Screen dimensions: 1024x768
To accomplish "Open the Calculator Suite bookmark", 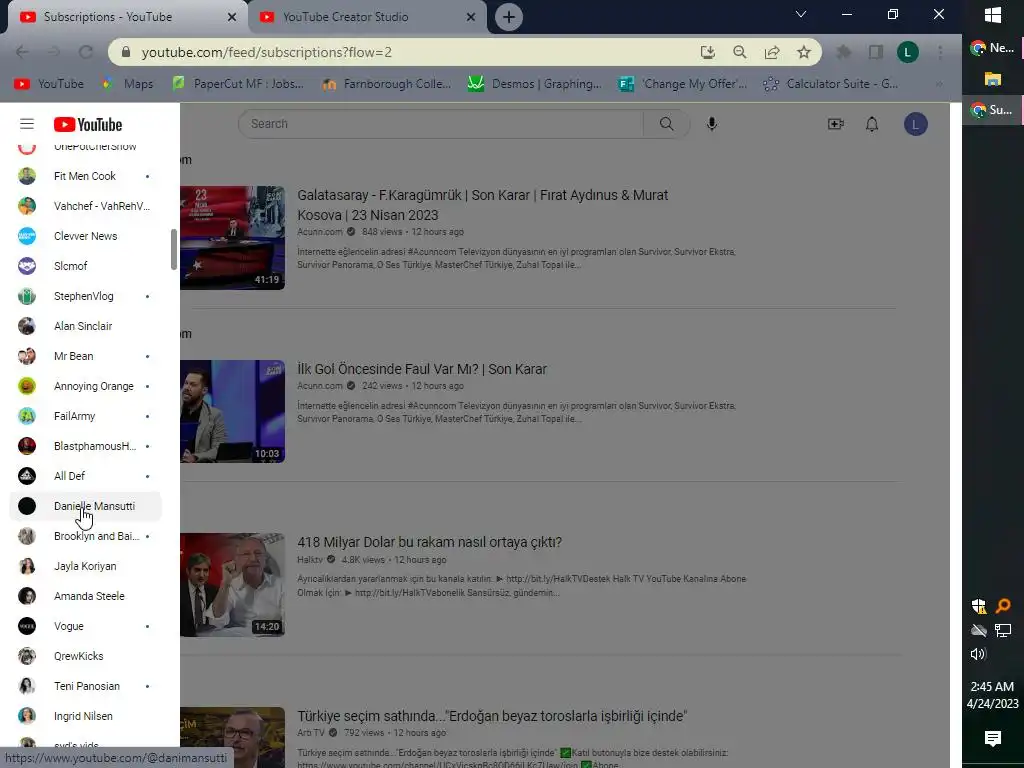I will click(x=831, y=84).
